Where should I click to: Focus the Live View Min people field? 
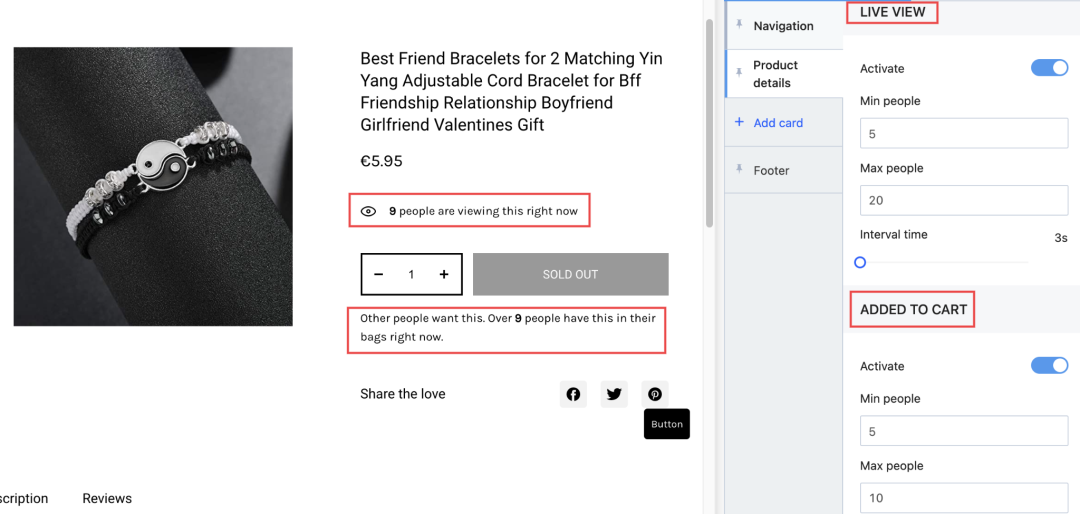tap(964, 134)
